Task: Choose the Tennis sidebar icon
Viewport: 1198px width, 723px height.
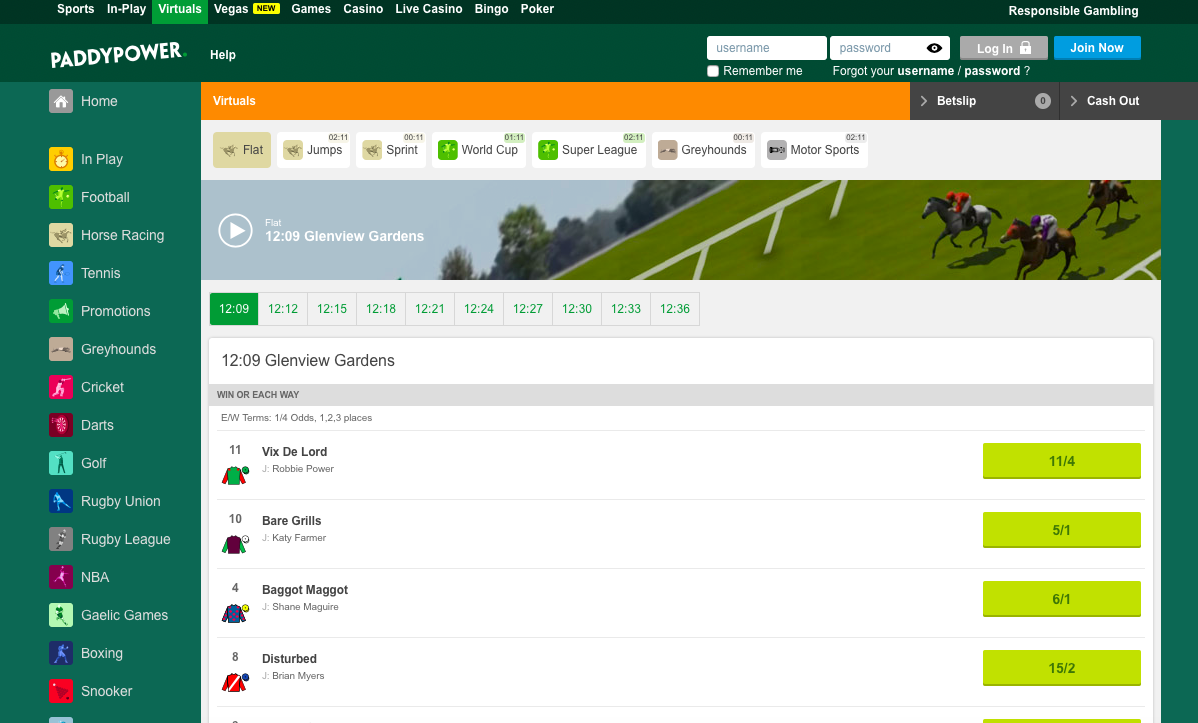Action: click(x=61, y=273)
